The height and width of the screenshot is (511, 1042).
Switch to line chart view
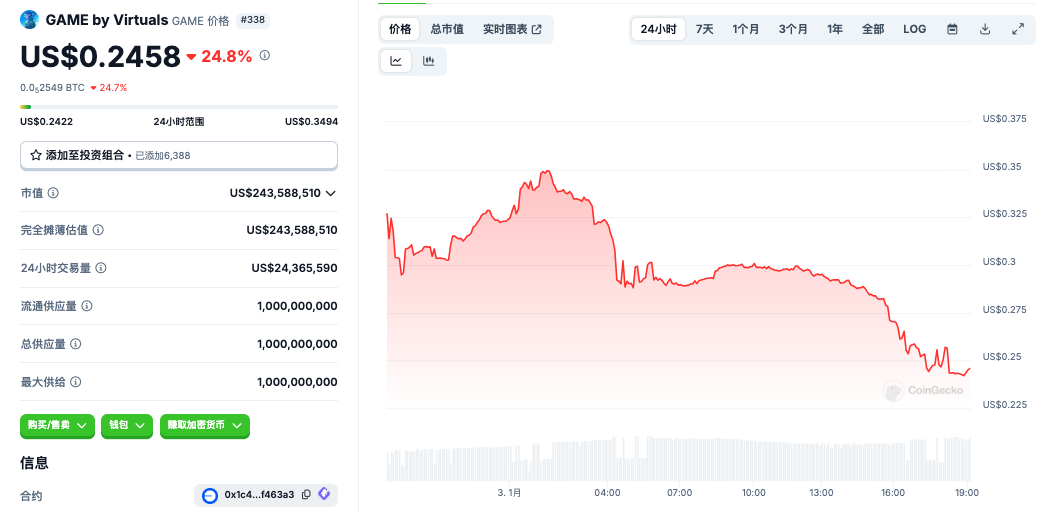[x=396, y=61]
